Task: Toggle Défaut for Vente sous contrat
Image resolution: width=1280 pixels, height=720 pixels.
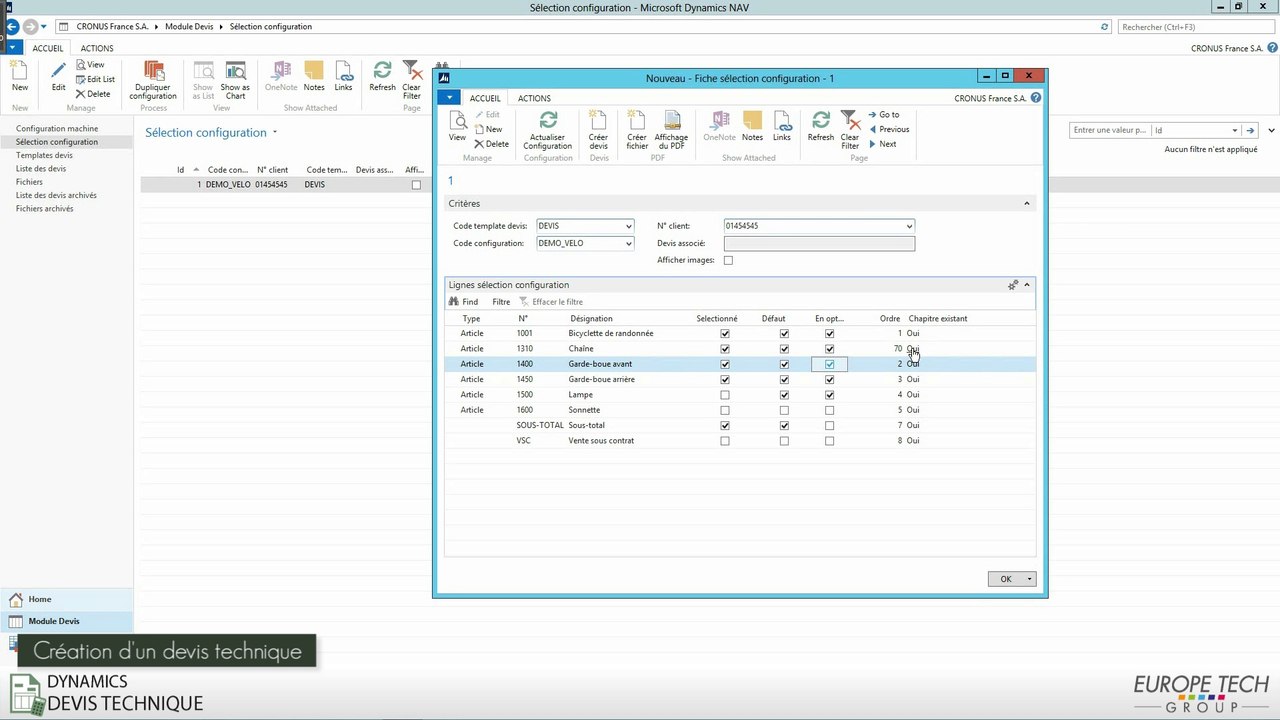Action: [784, 441]
